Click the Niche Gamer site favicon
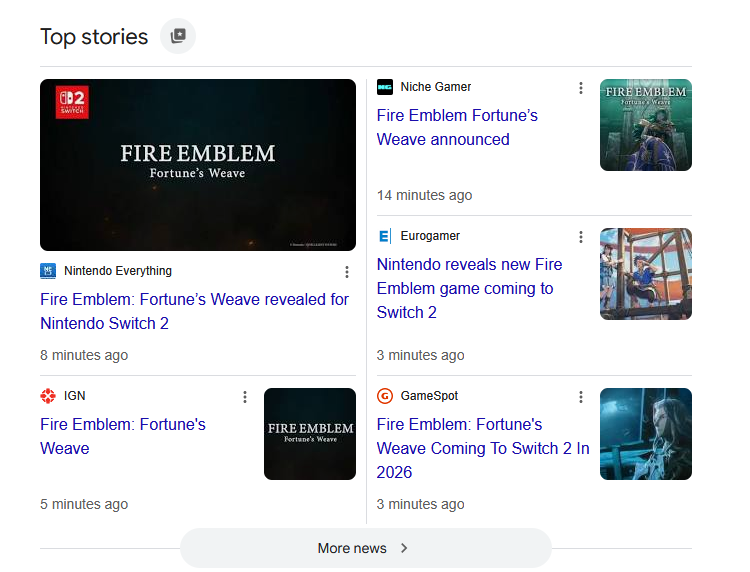This screenshot has width=750, height=572. pyautogui.click(x=385, y=87)
